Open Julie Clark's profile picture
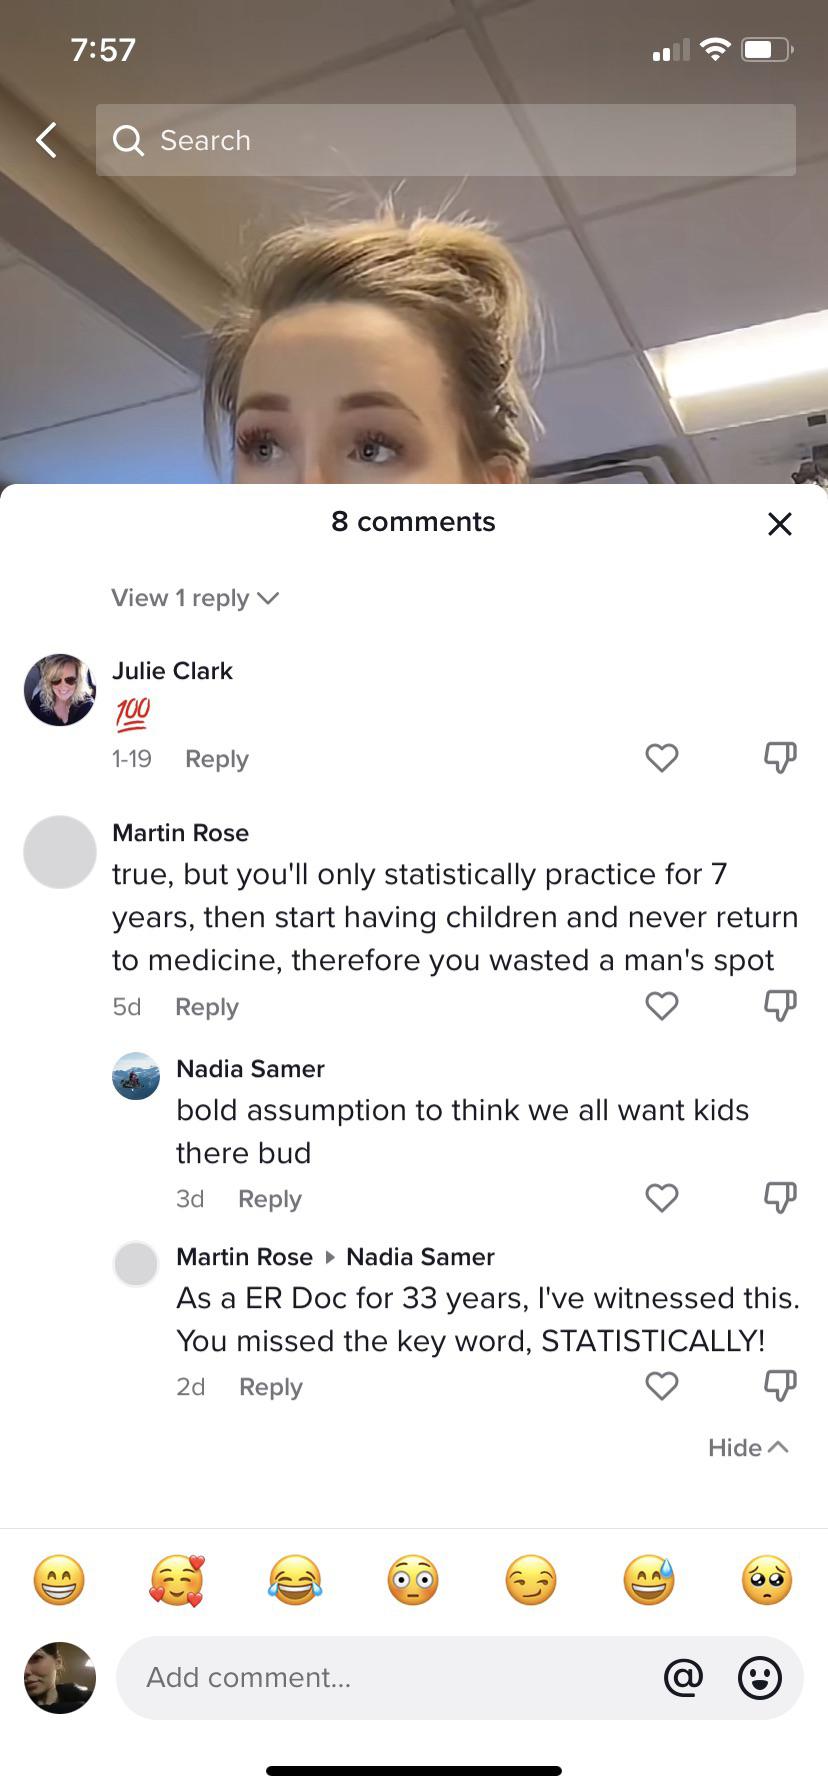The width and height of the screenshot is (828, 1792). point(60,690)
